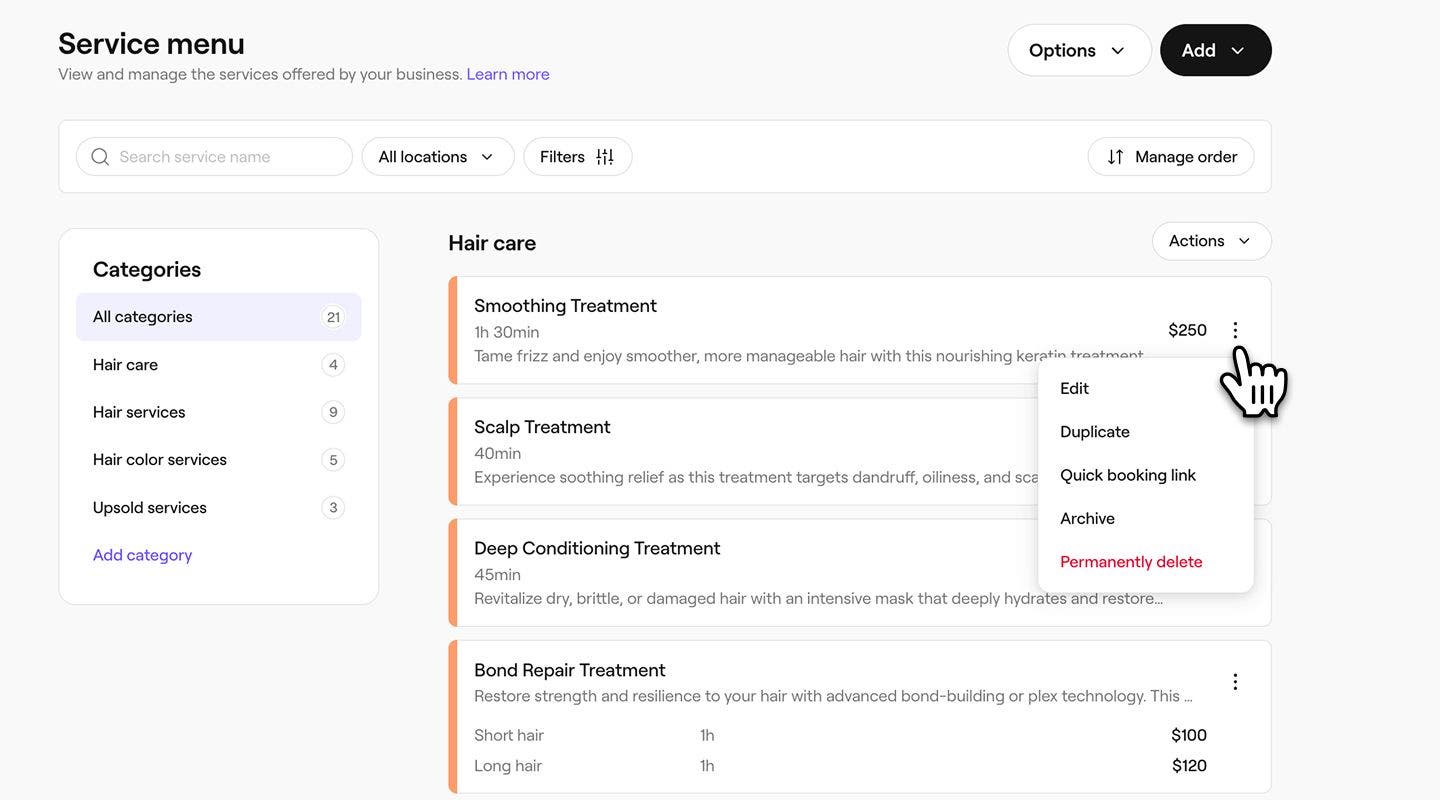
Task: Focus the Search service name field
Action: click(230, 157)
